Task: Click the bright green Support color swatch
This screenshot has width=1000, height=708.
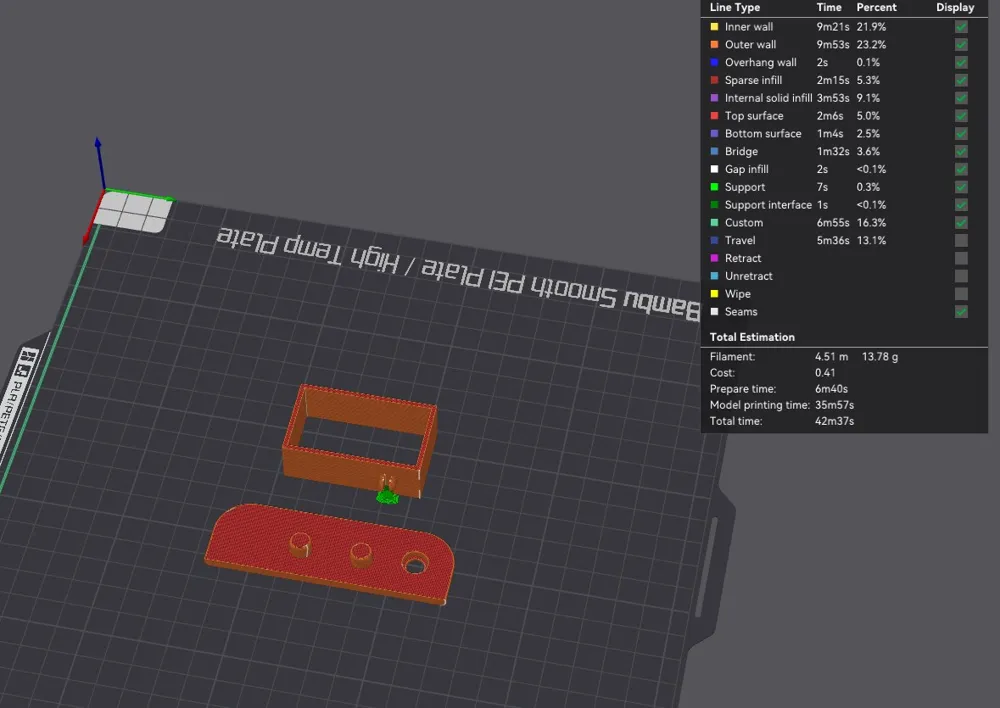Action: [714, 187]
